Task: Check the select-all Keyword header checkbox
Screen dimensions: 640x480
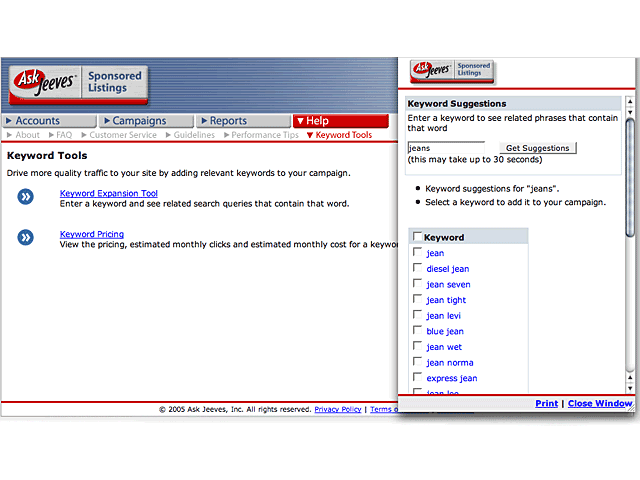Action: pyautogui.click(x=417, y=236)
